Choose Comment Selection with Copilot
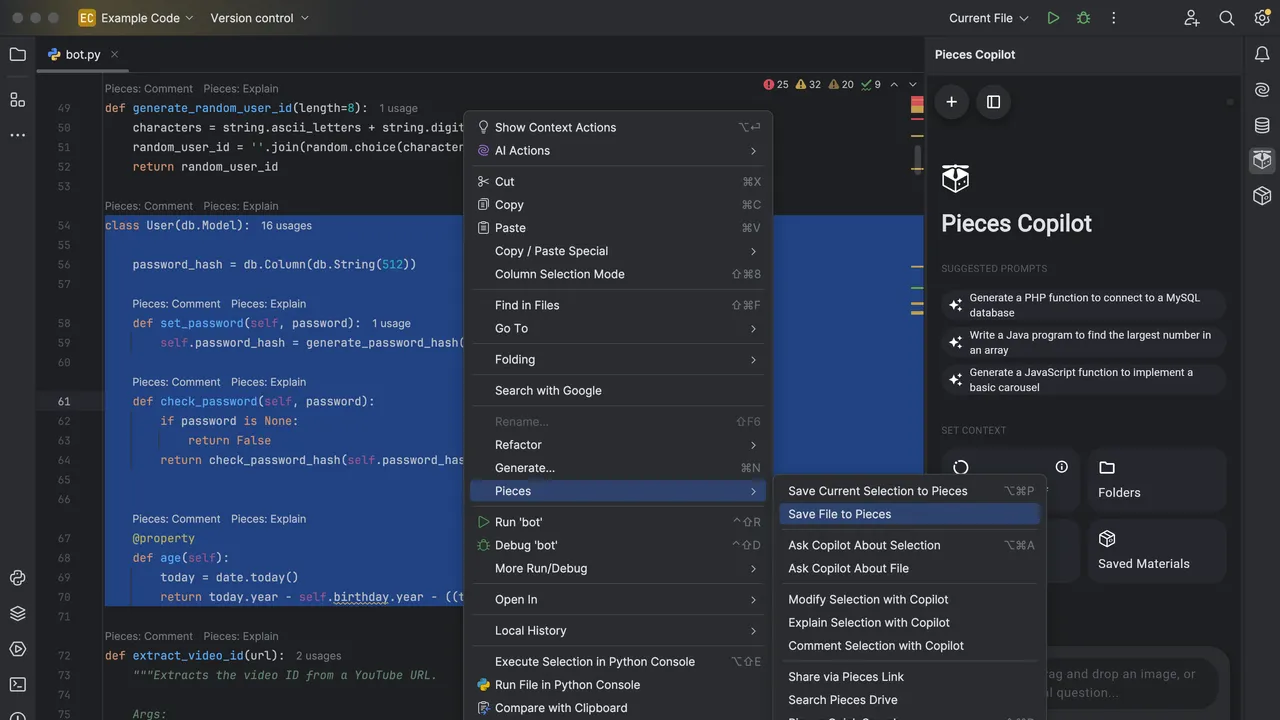Image resolution: width=1280 pixels, height=720 pixels. pos(909,645)
